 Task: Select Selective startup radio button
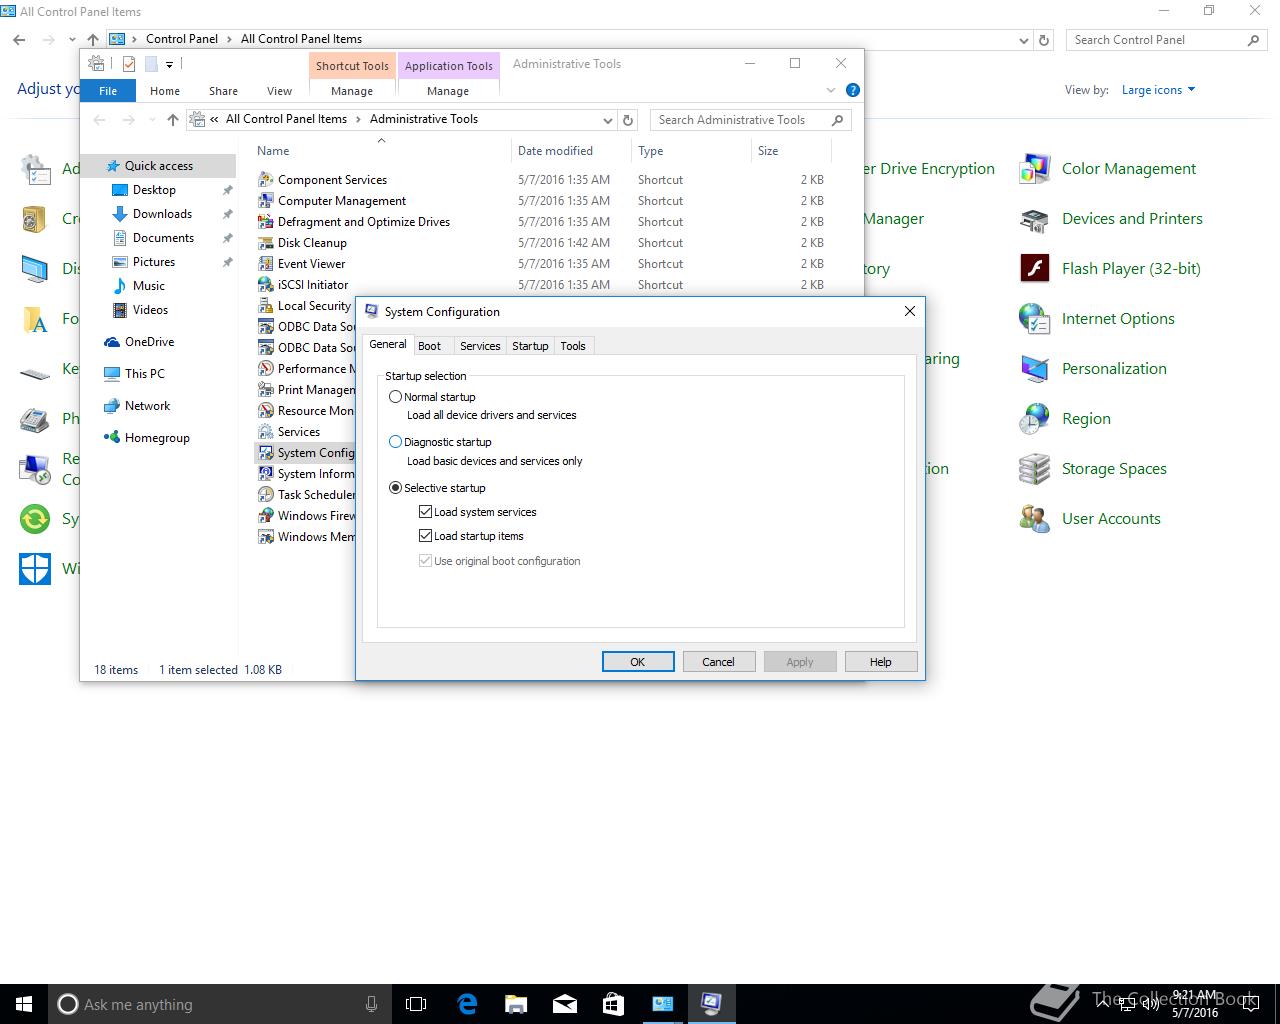(x=396, y=488)
